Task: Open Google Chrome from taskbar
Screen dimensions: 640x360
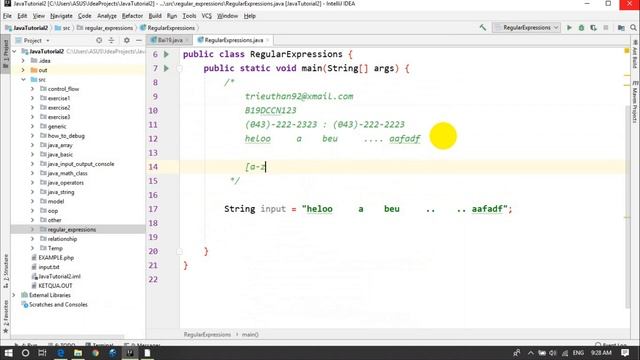Action: pyautogui.click(x=96, y=353)
